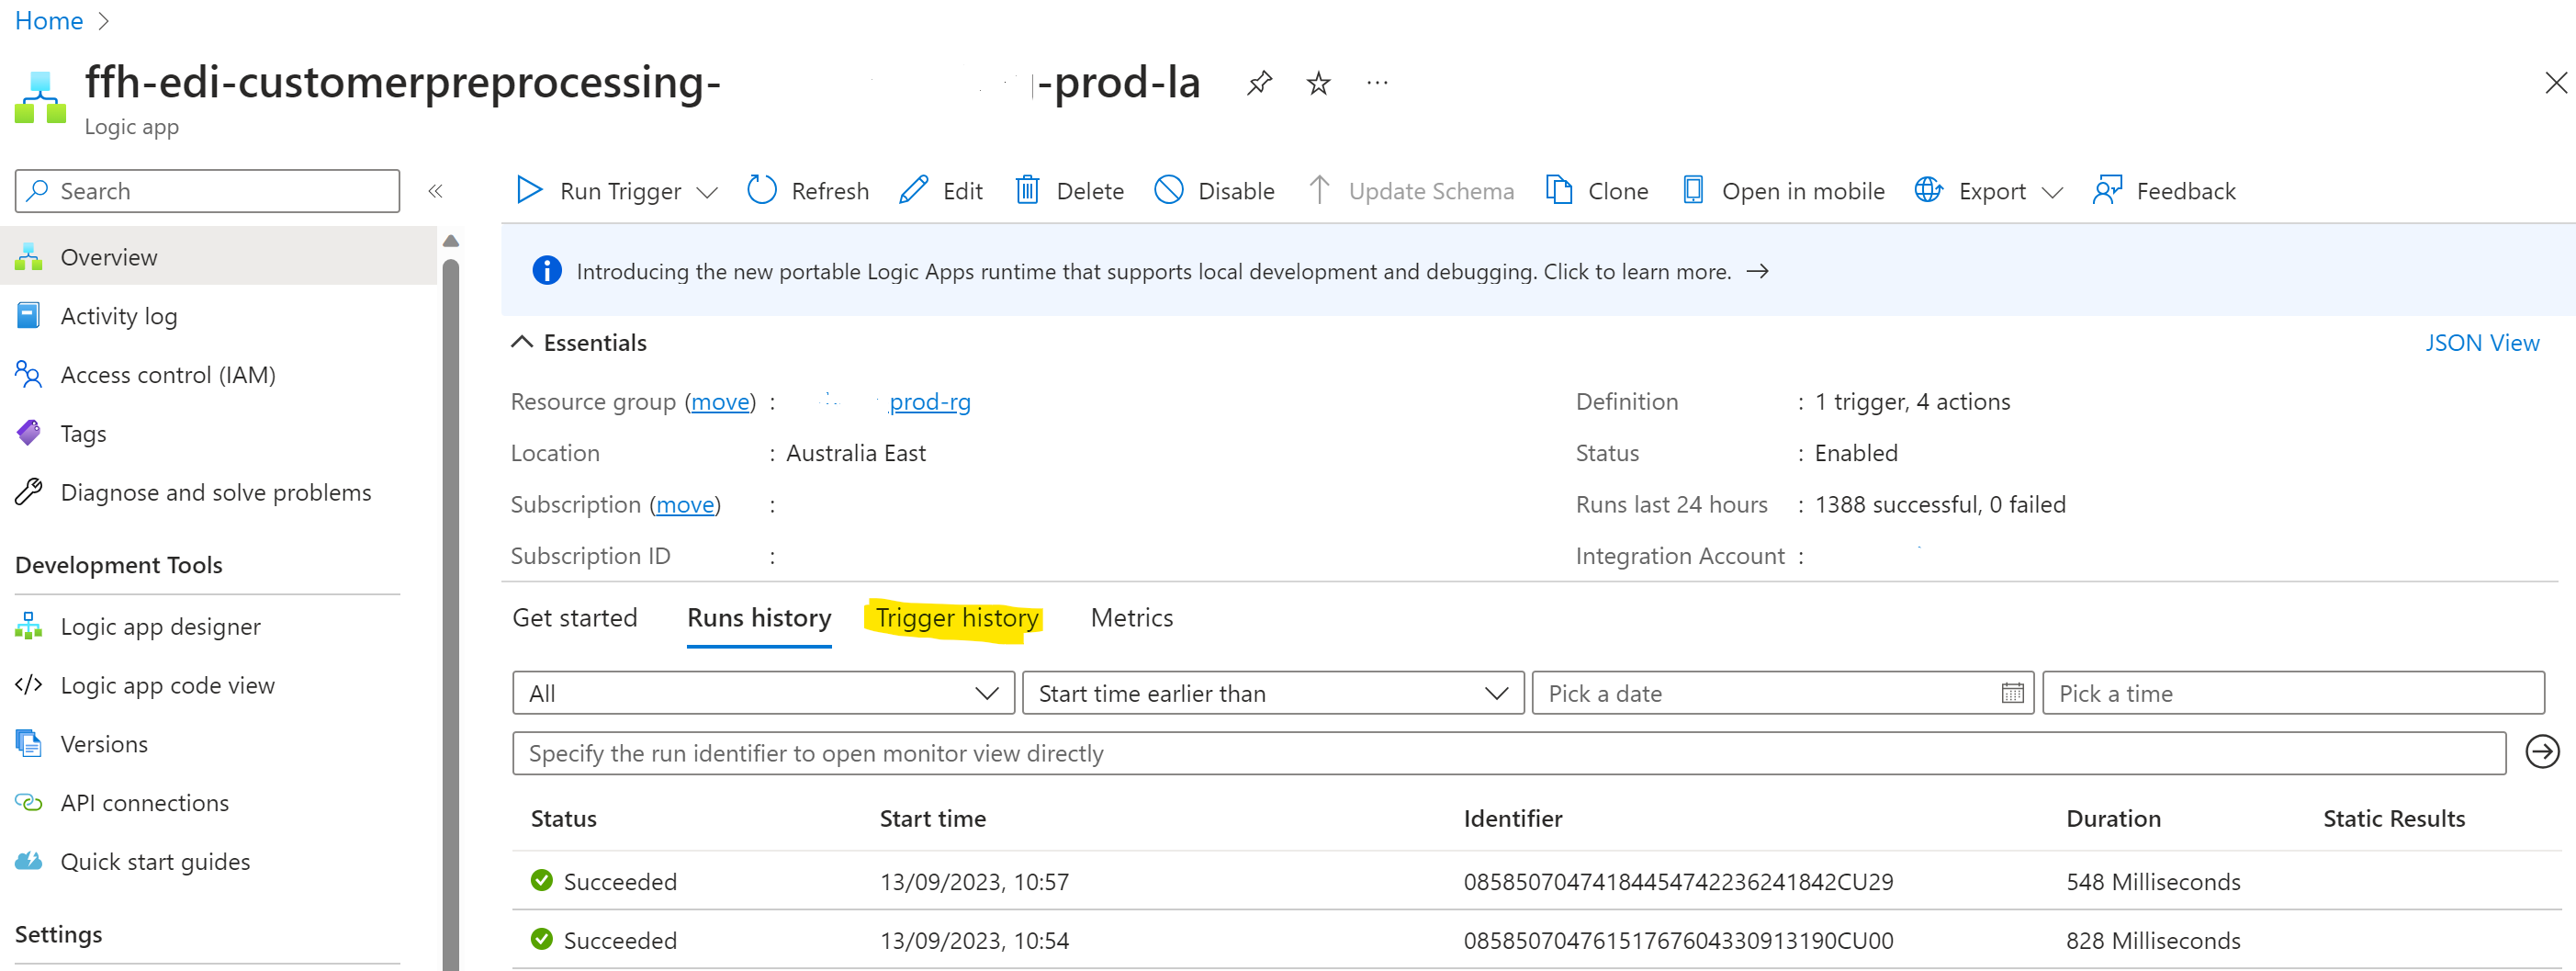Click the Feedback person icon
The height and width of the screenshot is (971, 2576).
coord(2107,190)
